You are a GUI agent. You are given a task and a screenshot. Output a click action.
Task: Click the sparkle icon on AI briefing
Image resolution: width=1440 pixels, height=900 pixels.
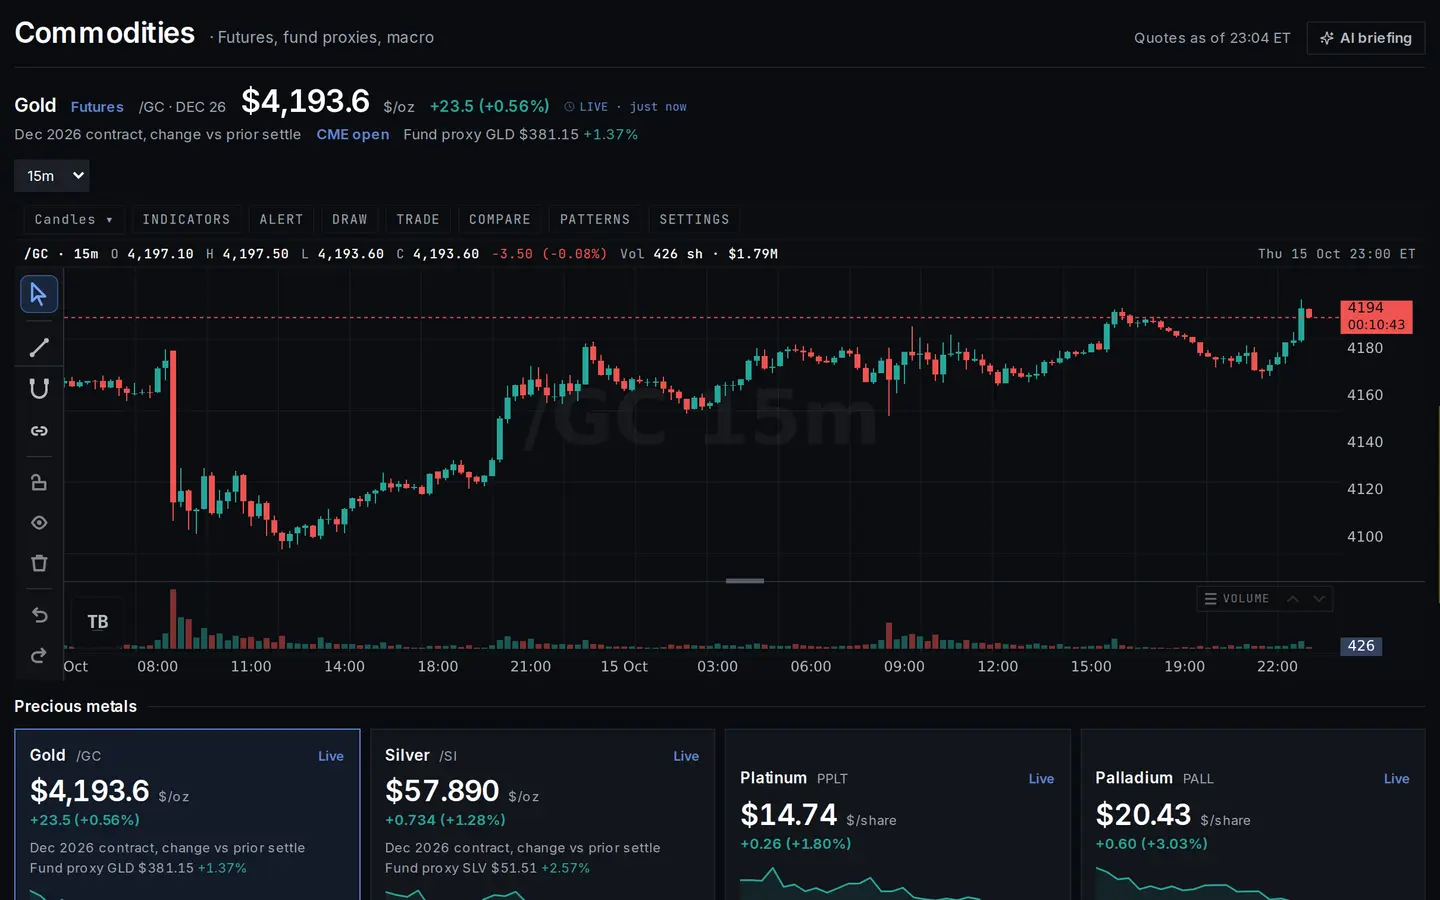1327,38
